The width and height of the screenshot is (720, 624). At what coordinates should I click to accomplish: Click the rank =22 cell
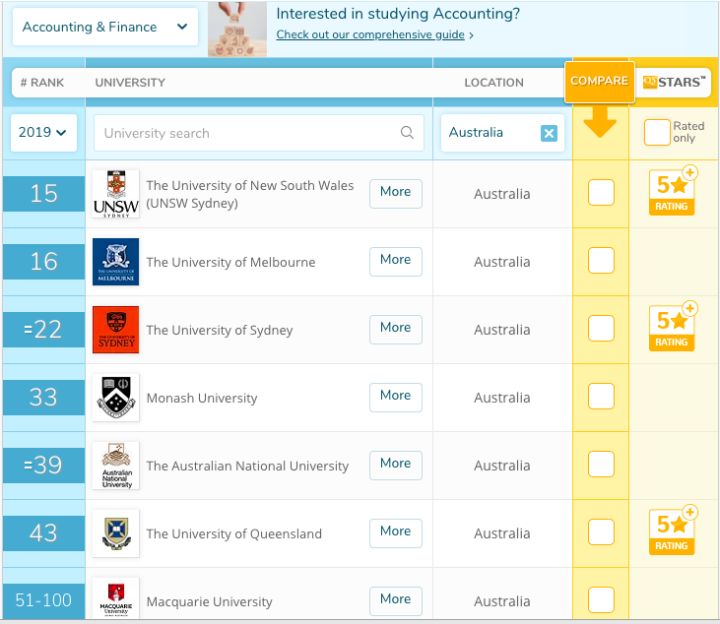click(x=44, y=330)
